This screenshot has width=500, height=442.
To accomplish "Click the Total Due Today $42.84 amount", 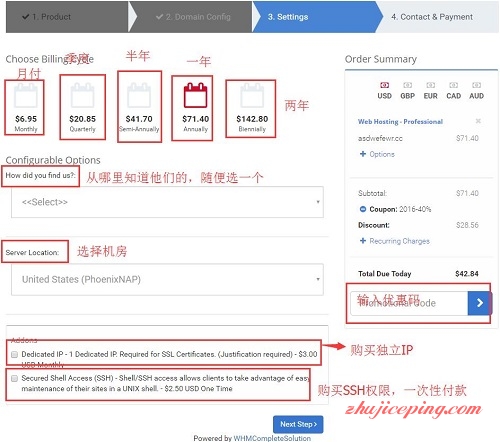I will point(467,274).
